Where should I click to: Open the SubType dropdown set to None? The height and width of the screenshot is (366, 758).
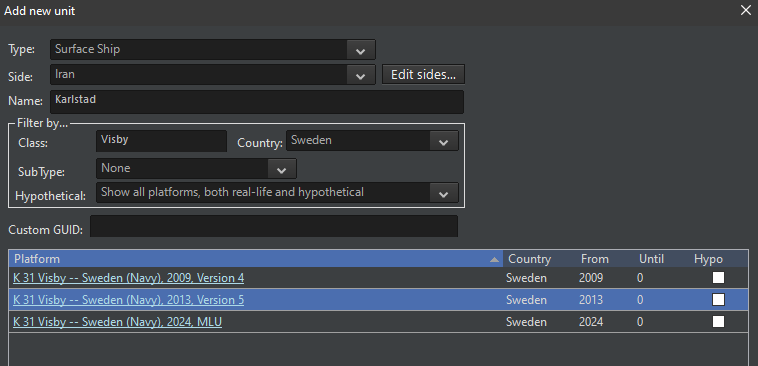coord(196,168)
